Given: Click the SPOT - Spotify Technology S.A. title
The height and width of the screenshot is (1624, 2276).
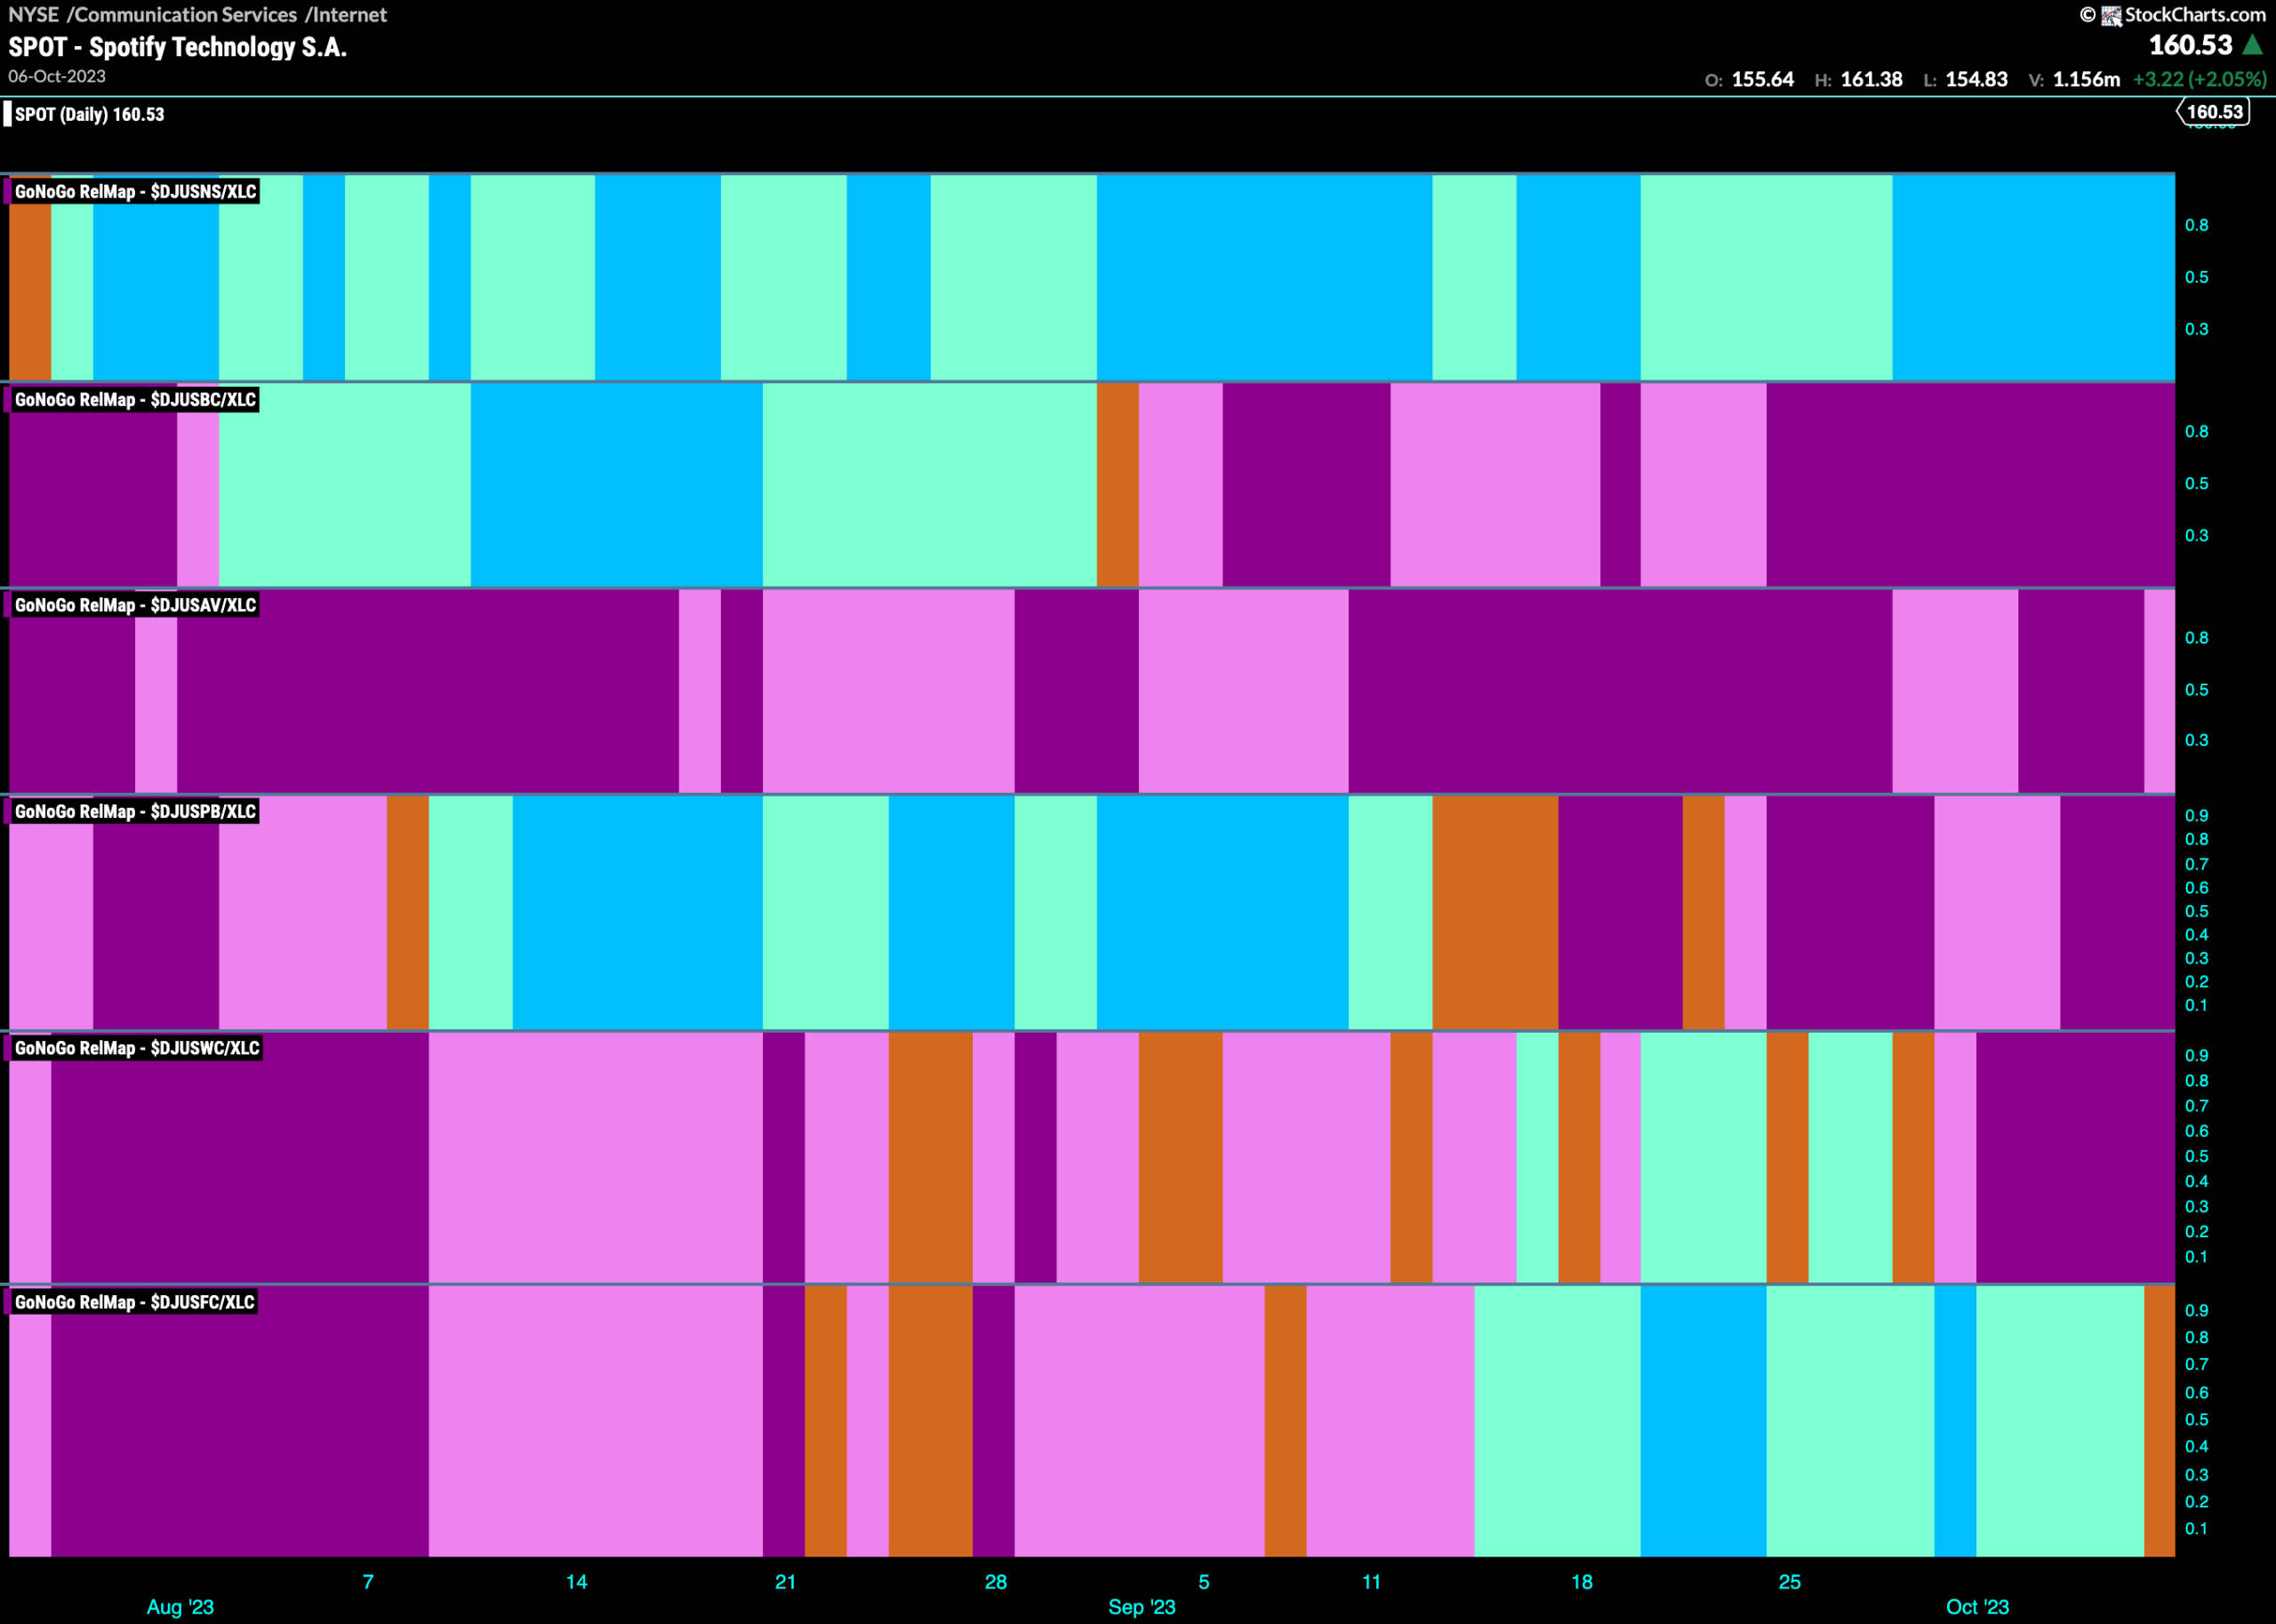Looking at the screenshot, I should 178,47.
